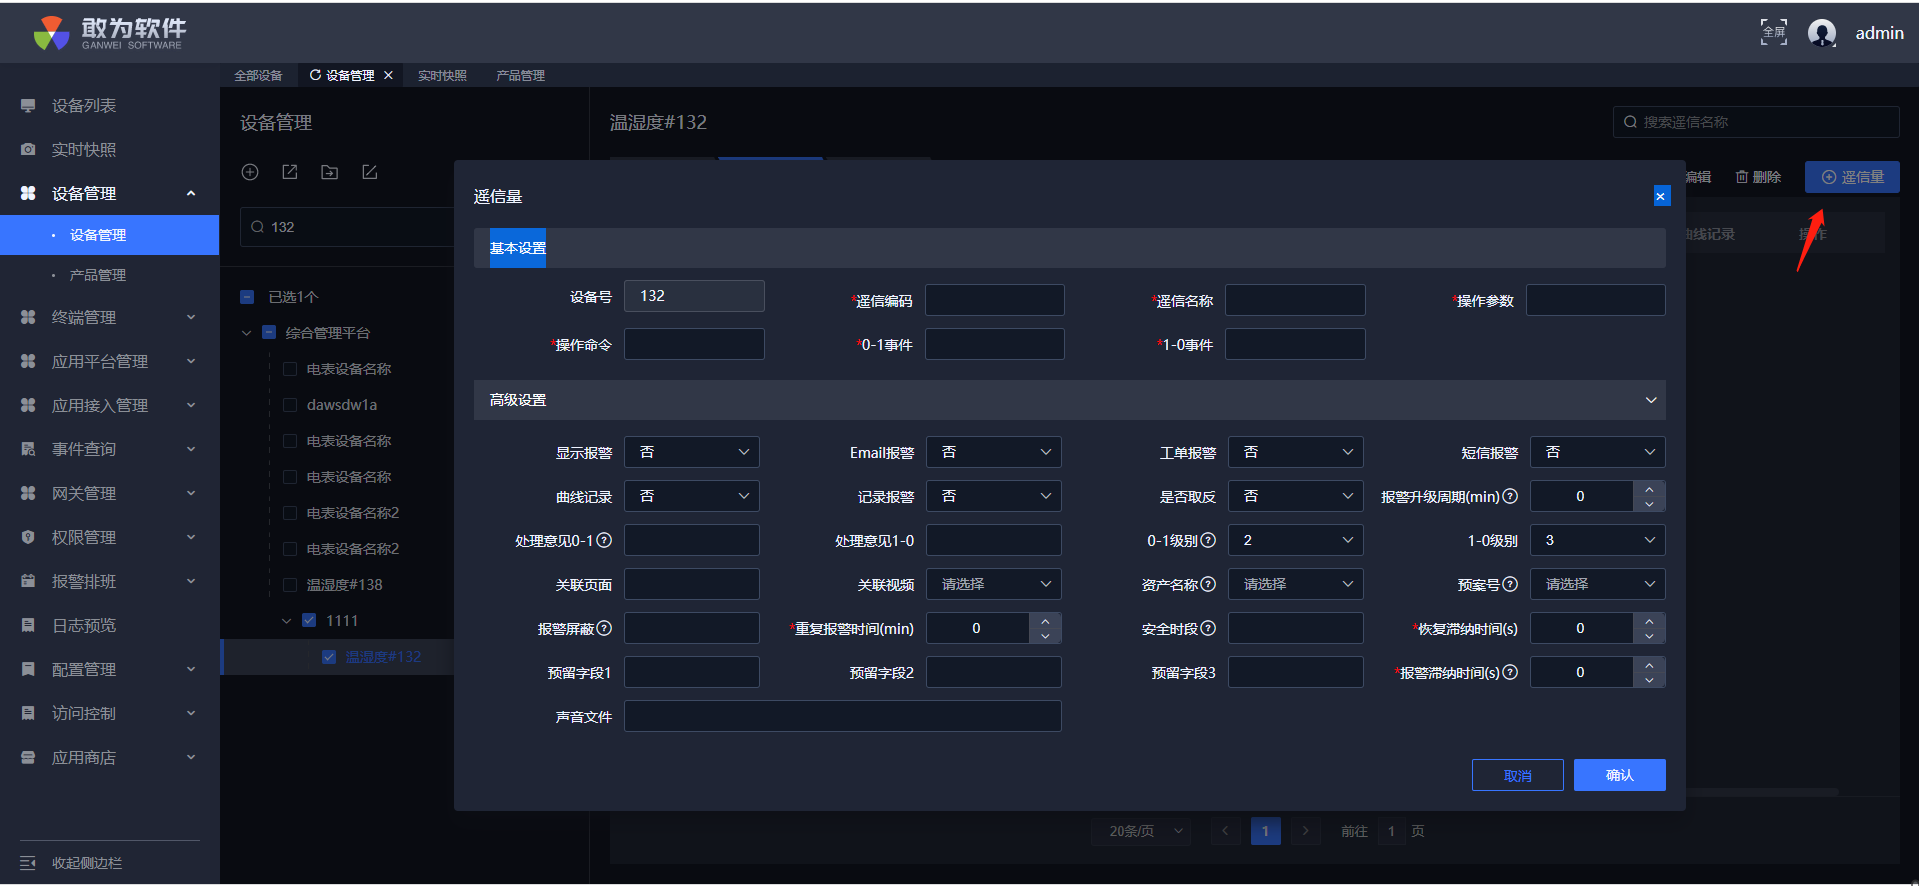Toggle the 综合管理平台 checkbox
Viewport: 1919px width, 886px height.
(x=269, y=333)
